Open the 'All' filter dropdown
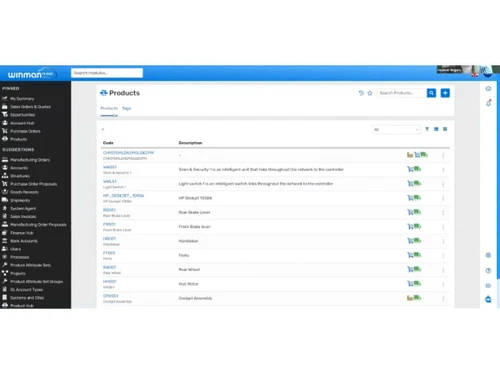The image size is (500, 375). [396, 129]
